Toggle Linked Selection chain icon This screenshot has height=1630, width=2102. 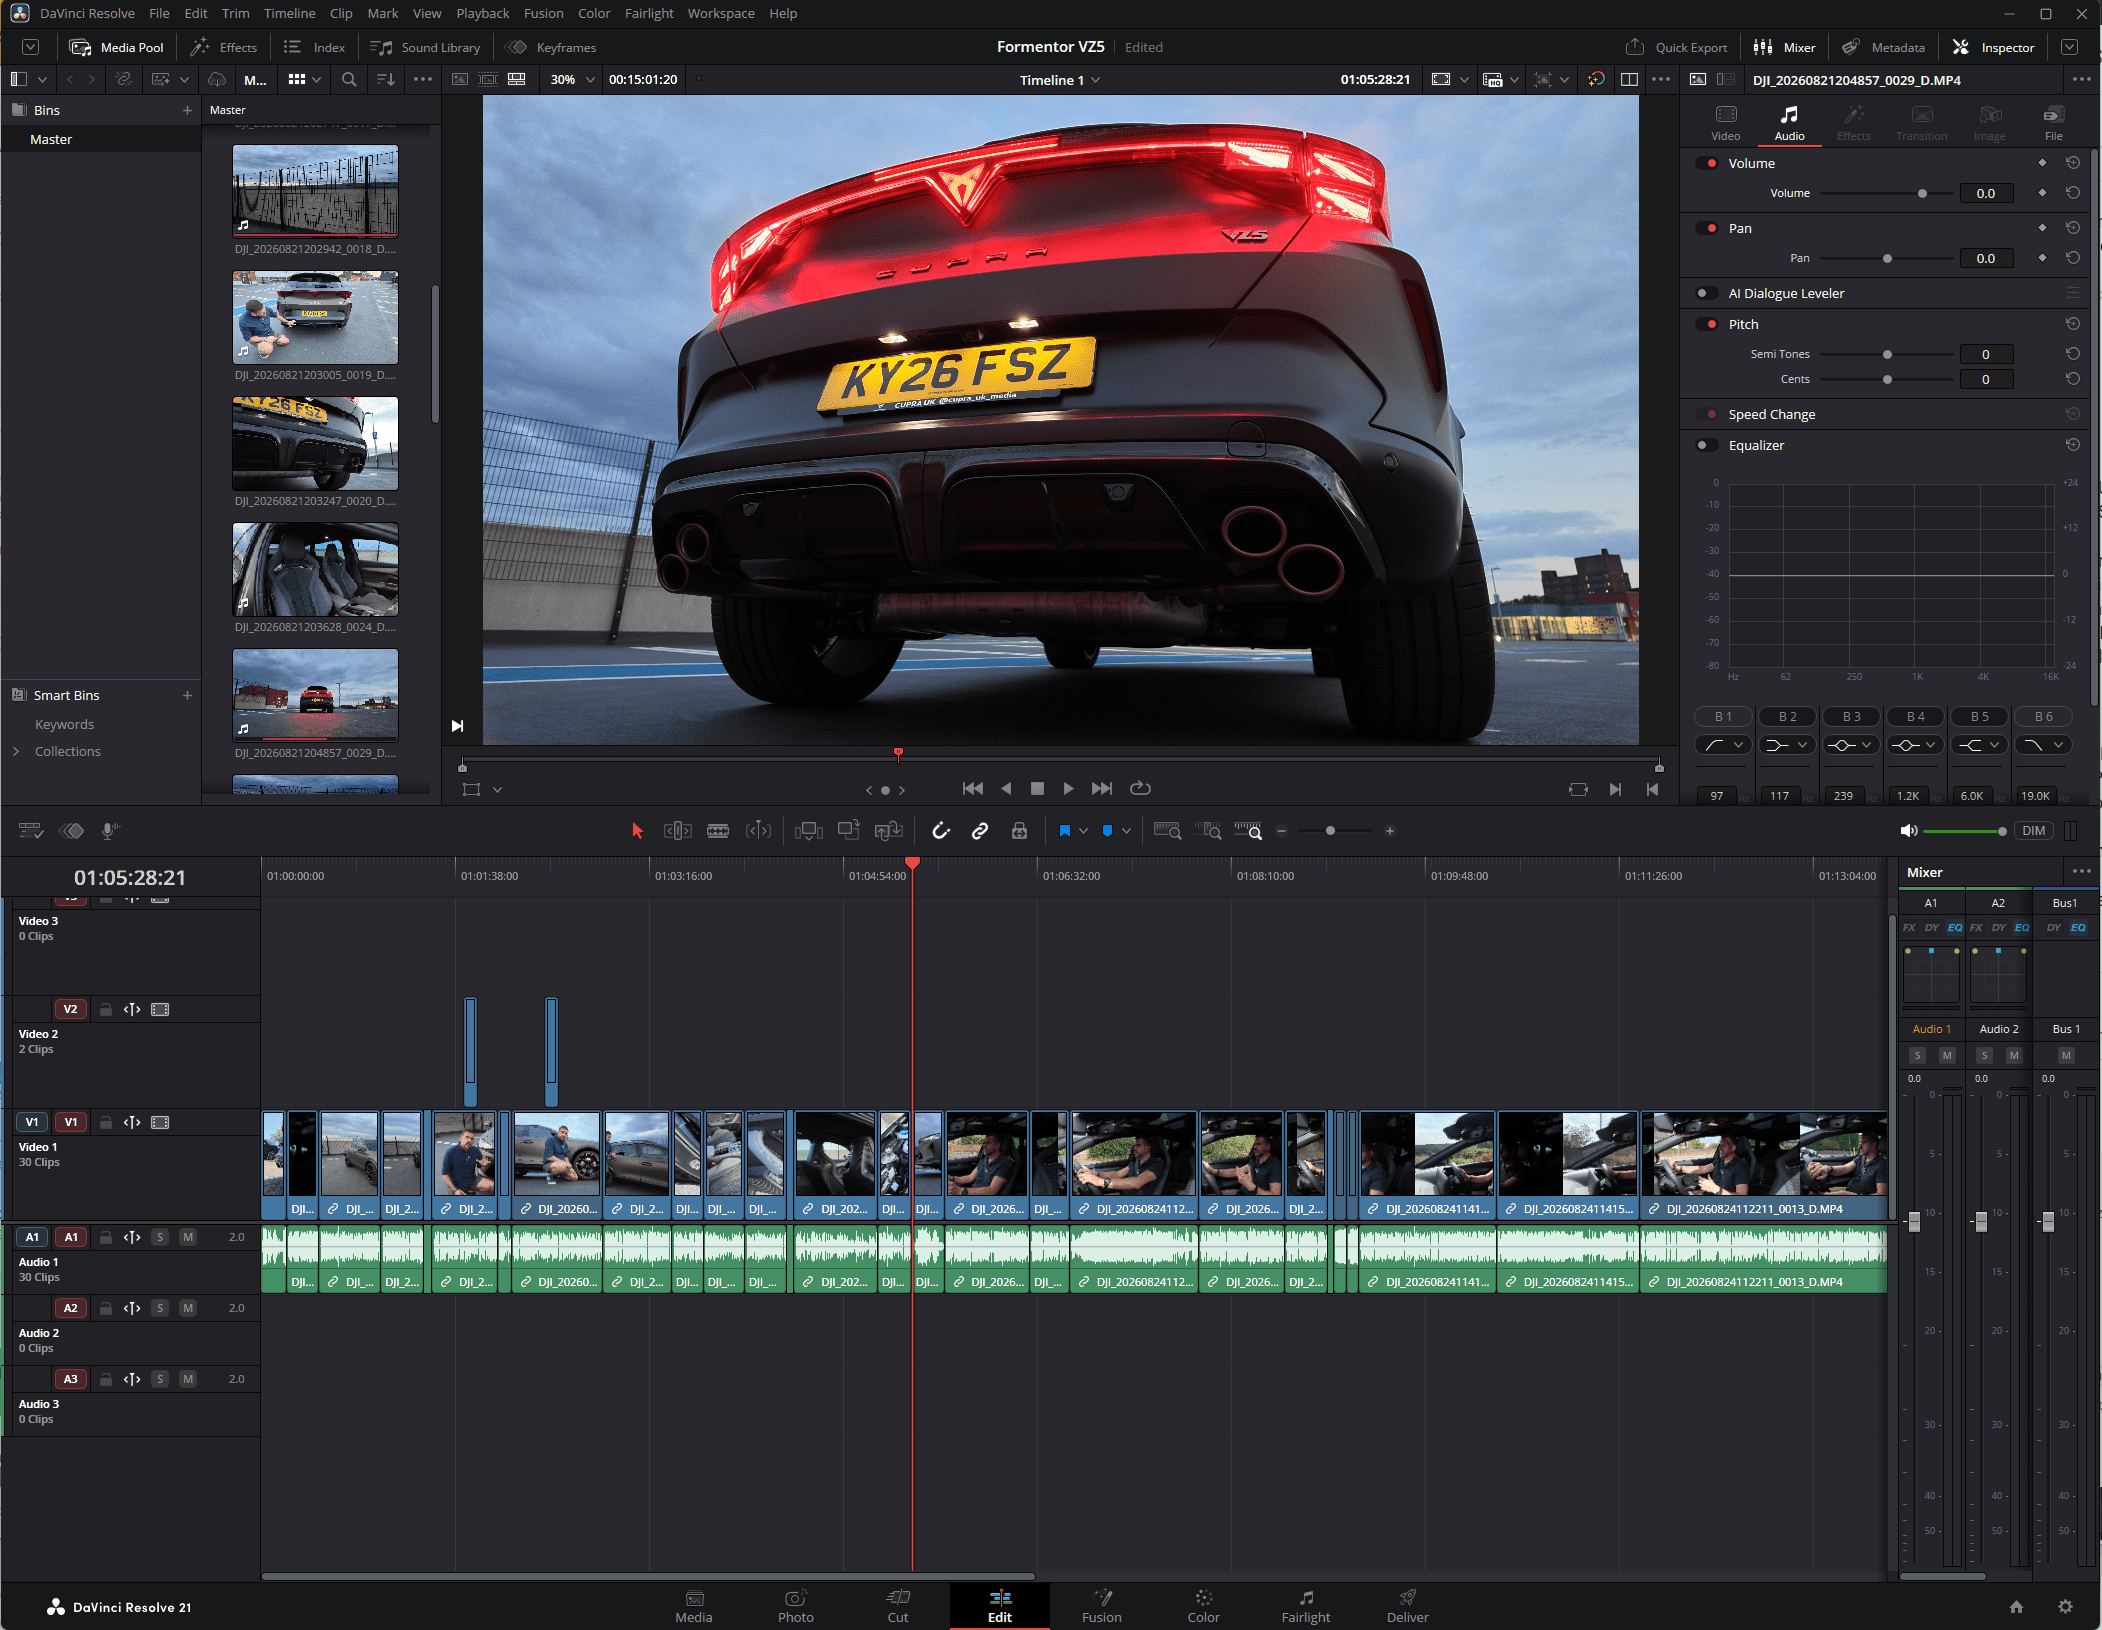tap(980, 831)
